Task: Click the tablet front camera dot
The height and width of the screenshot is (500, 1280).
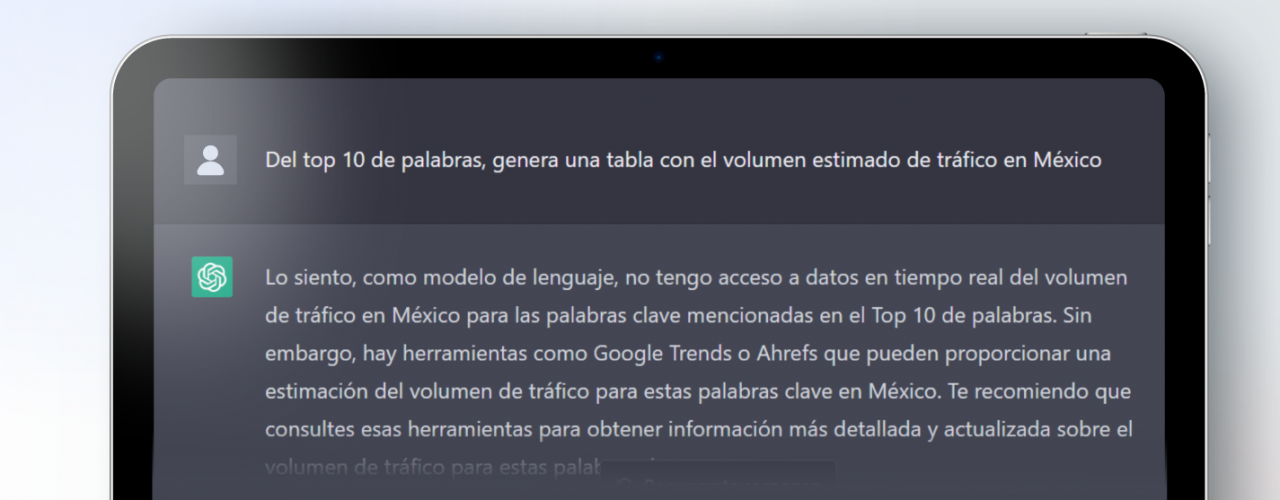Action: click(x=658, y=57)
